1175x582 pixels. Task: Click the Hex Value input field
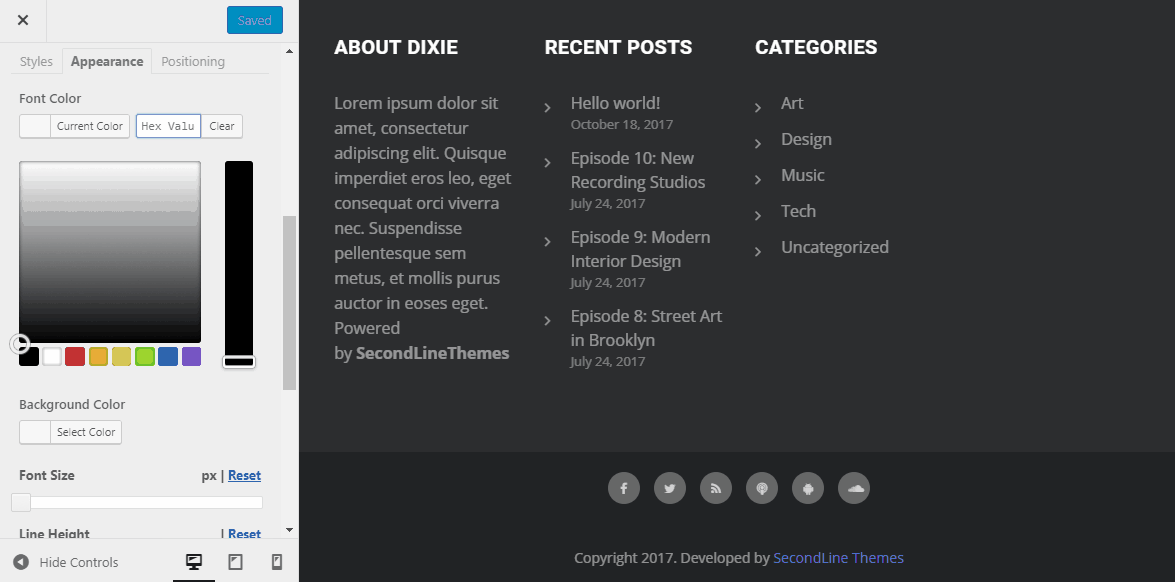pyautogui.click(x=169, y=126)
